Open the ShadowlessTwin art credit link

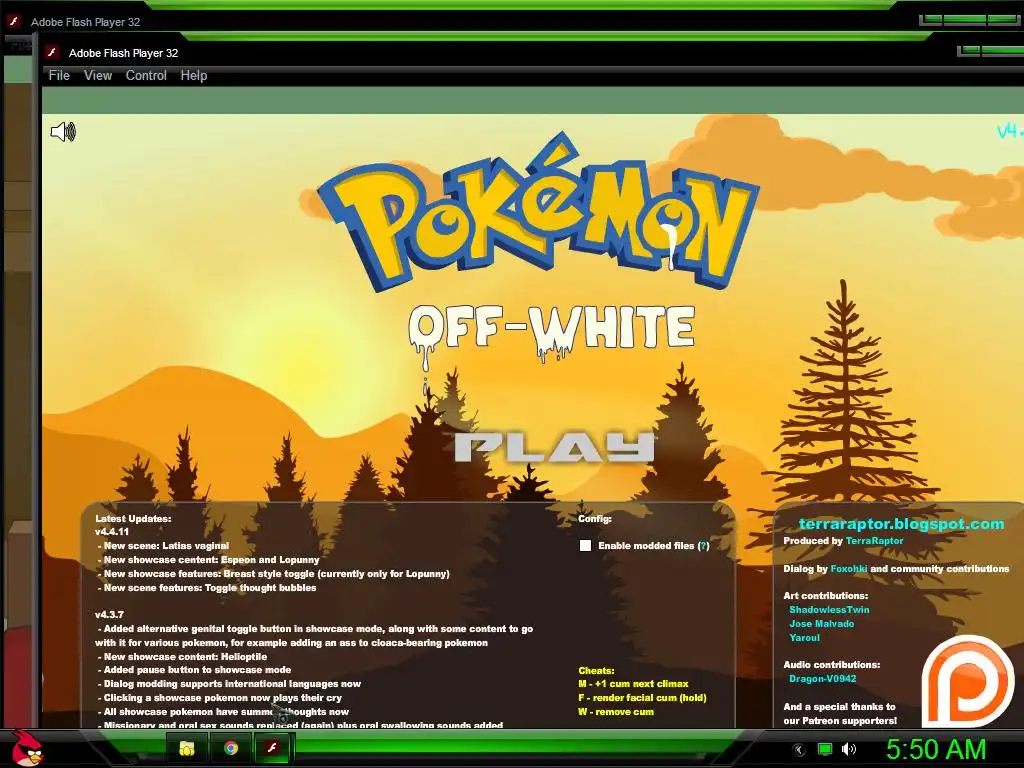829,610
